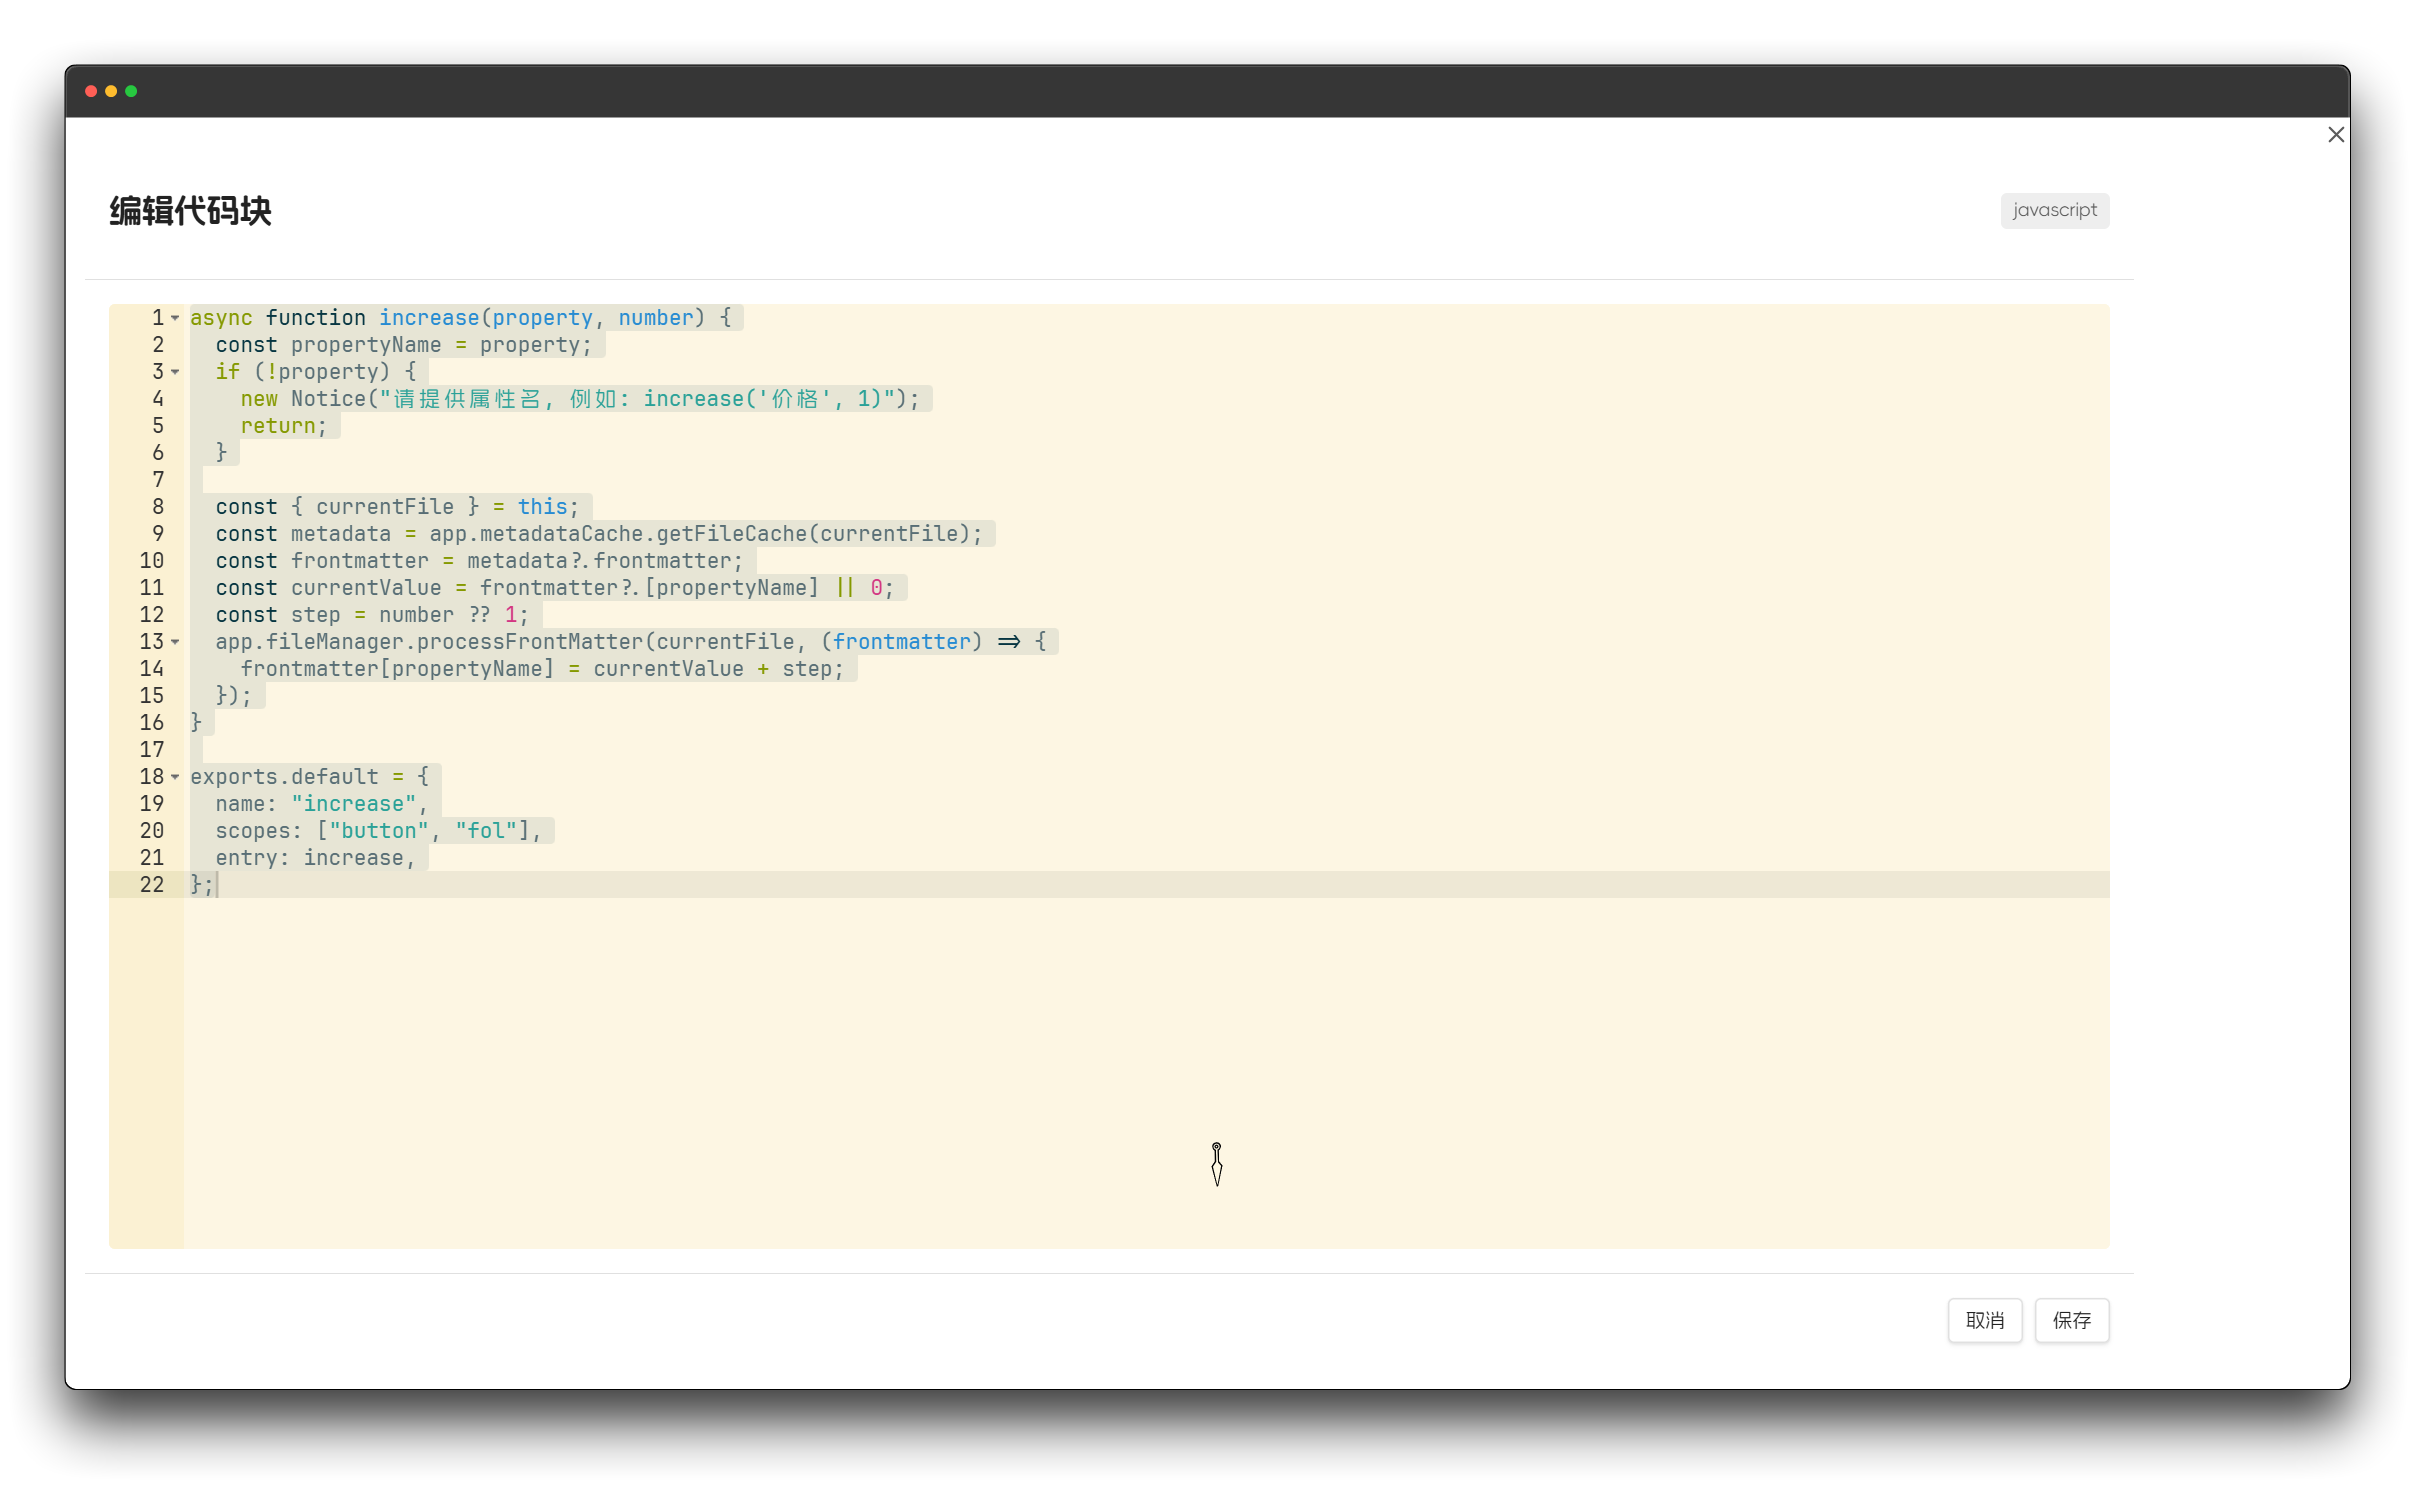Click the empty editor area below code

pos(1000,1050)
